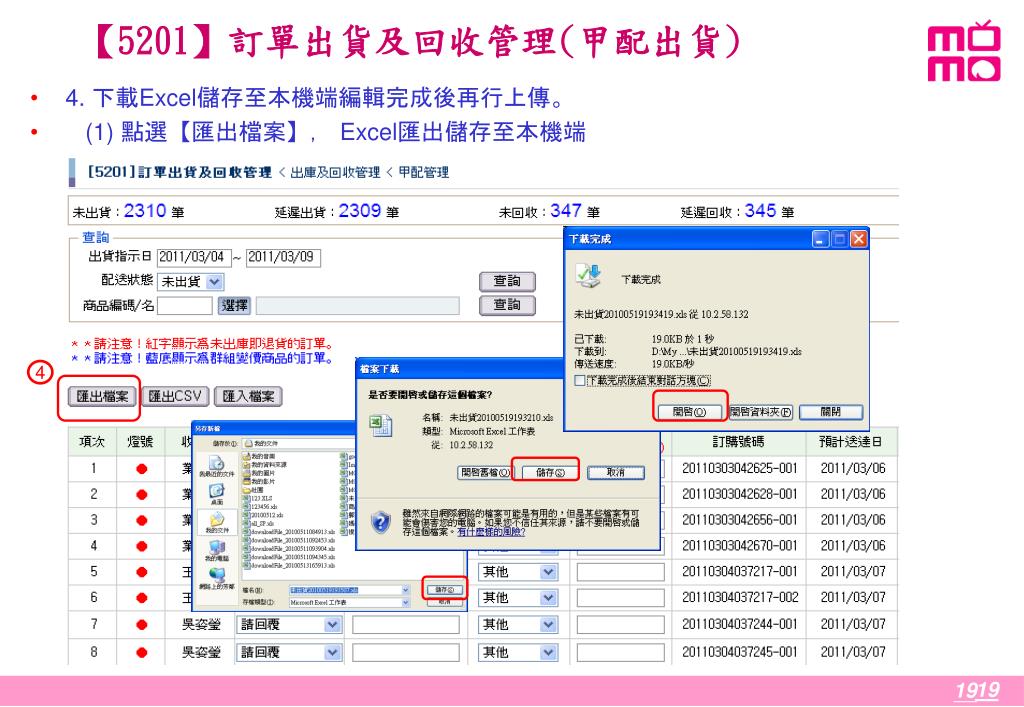Click 儲存 button in Save As dialog
The width and height of the screenshot is (1024, 707).
[445, 589]
